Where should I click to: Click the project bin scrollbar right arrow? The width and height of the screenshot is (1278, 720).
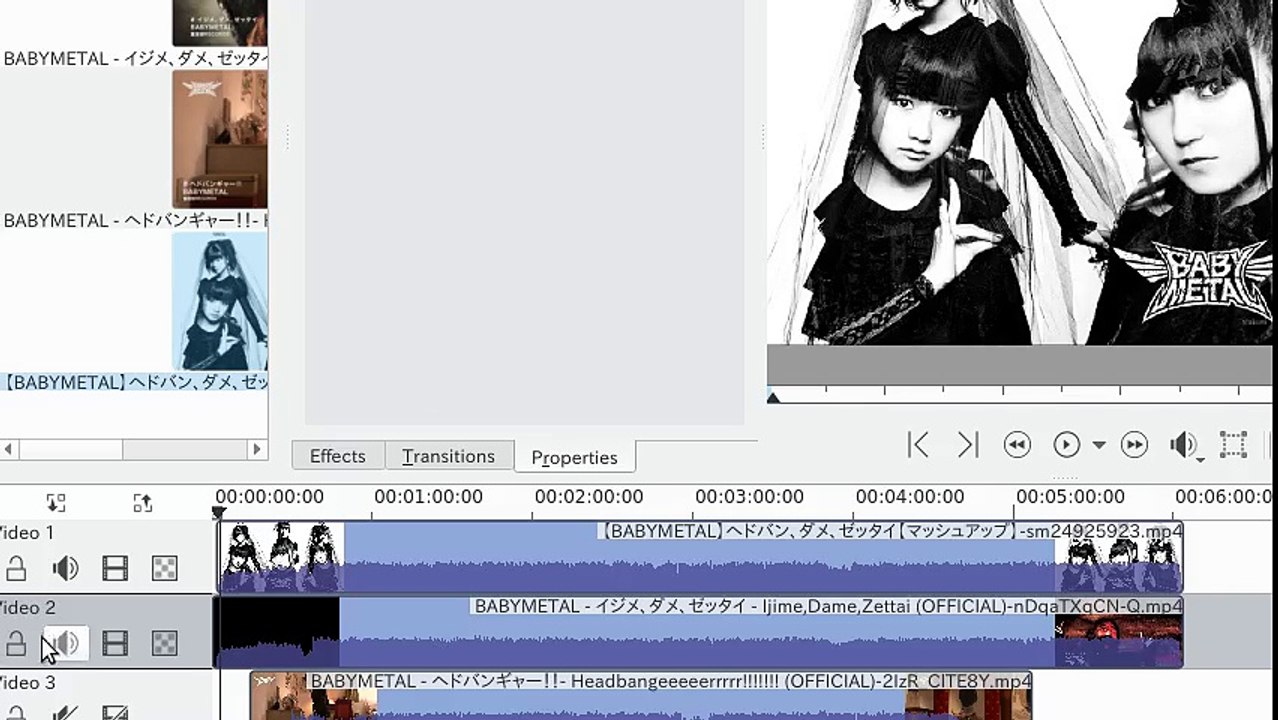(257, 450)
